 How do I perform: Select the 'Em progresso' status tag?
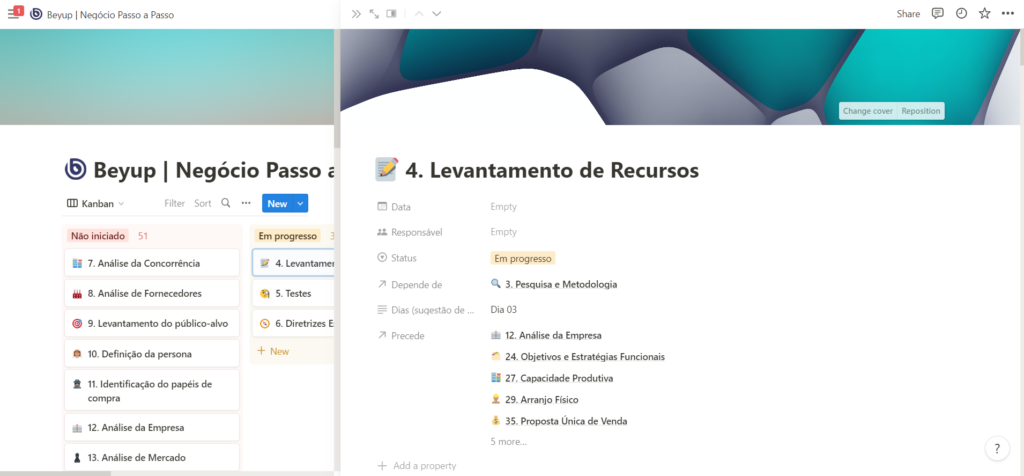522,258
